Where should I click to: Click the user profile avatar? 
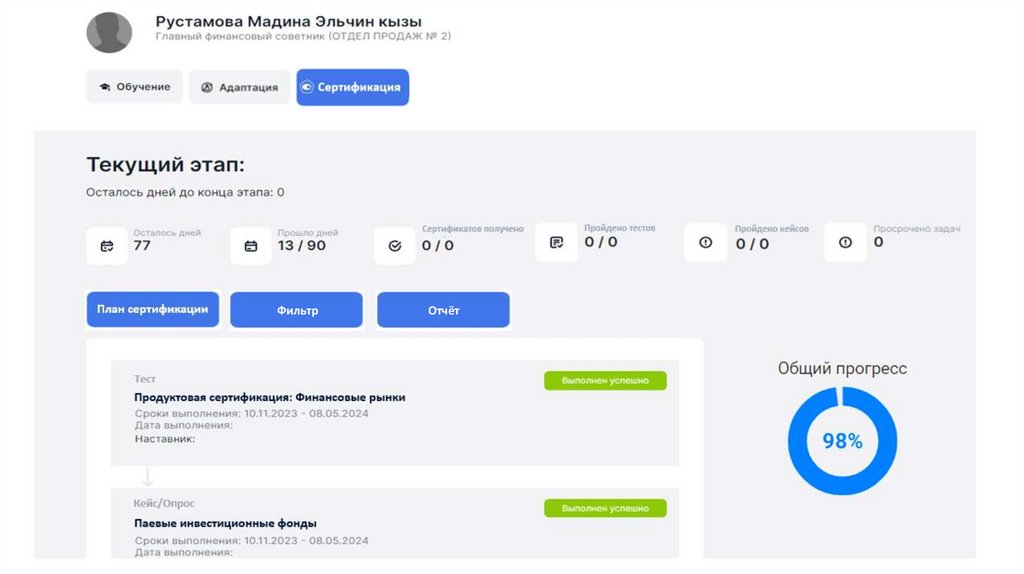pyautogui.click(x=109, y=32)
